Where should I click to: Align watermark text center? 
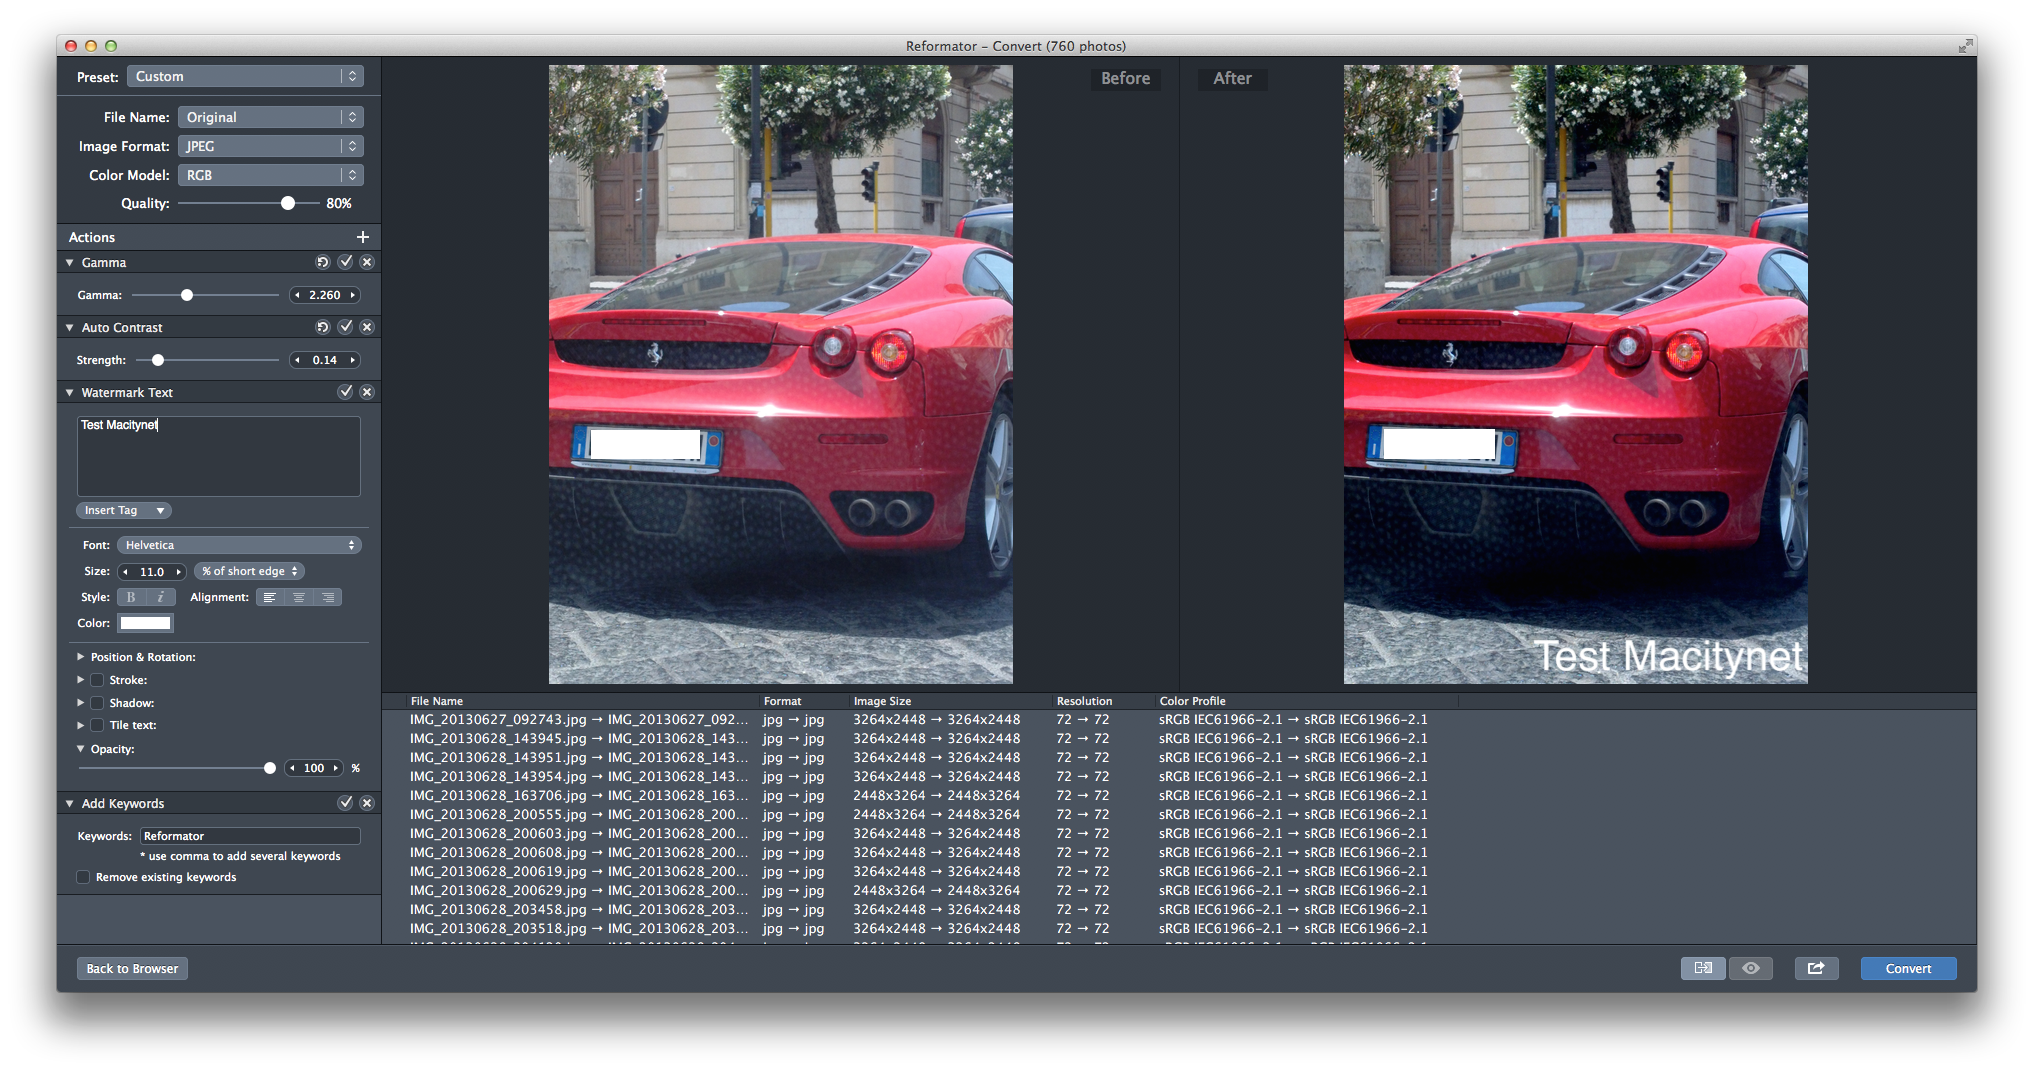click(x=299, y=597)
